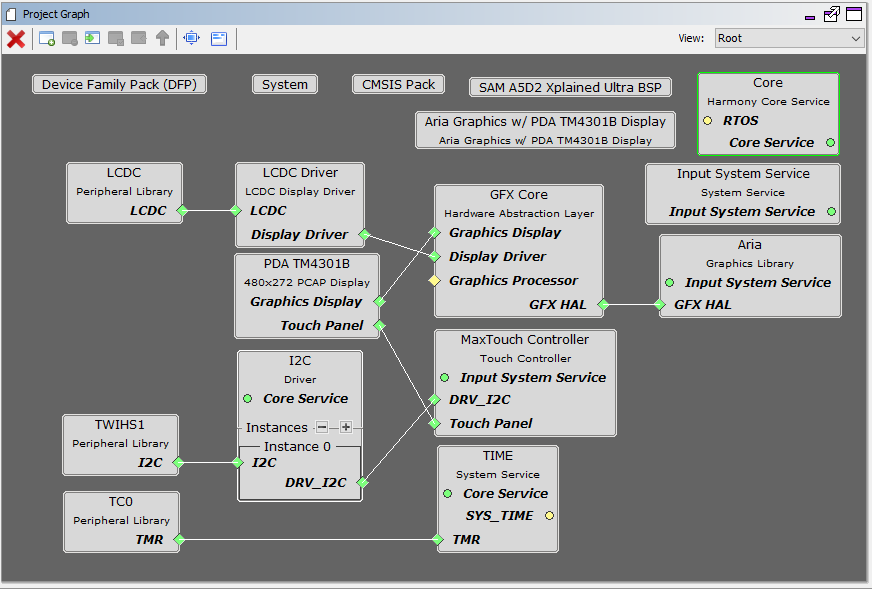The image size is (872, 589).
Task: Click the DRV_I2C diamond on Instance 0
Action: pos(362,482)
